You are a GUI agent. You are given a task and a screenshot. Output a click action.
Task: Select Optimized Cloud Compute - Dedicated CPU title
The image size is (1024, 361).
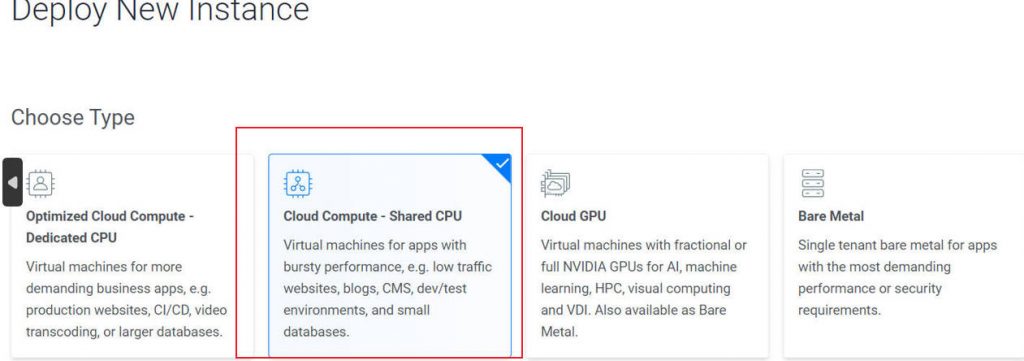point(110,227)
